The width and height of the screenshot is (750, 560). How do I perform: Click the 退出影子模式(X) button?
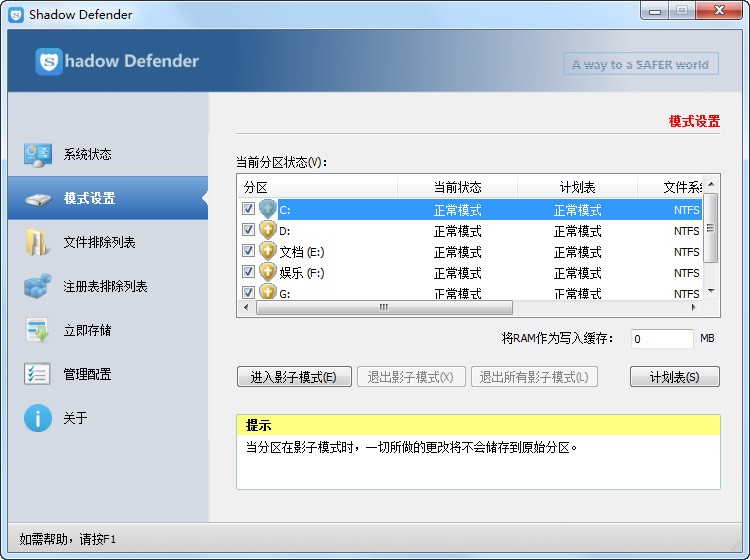coord(411,377)
